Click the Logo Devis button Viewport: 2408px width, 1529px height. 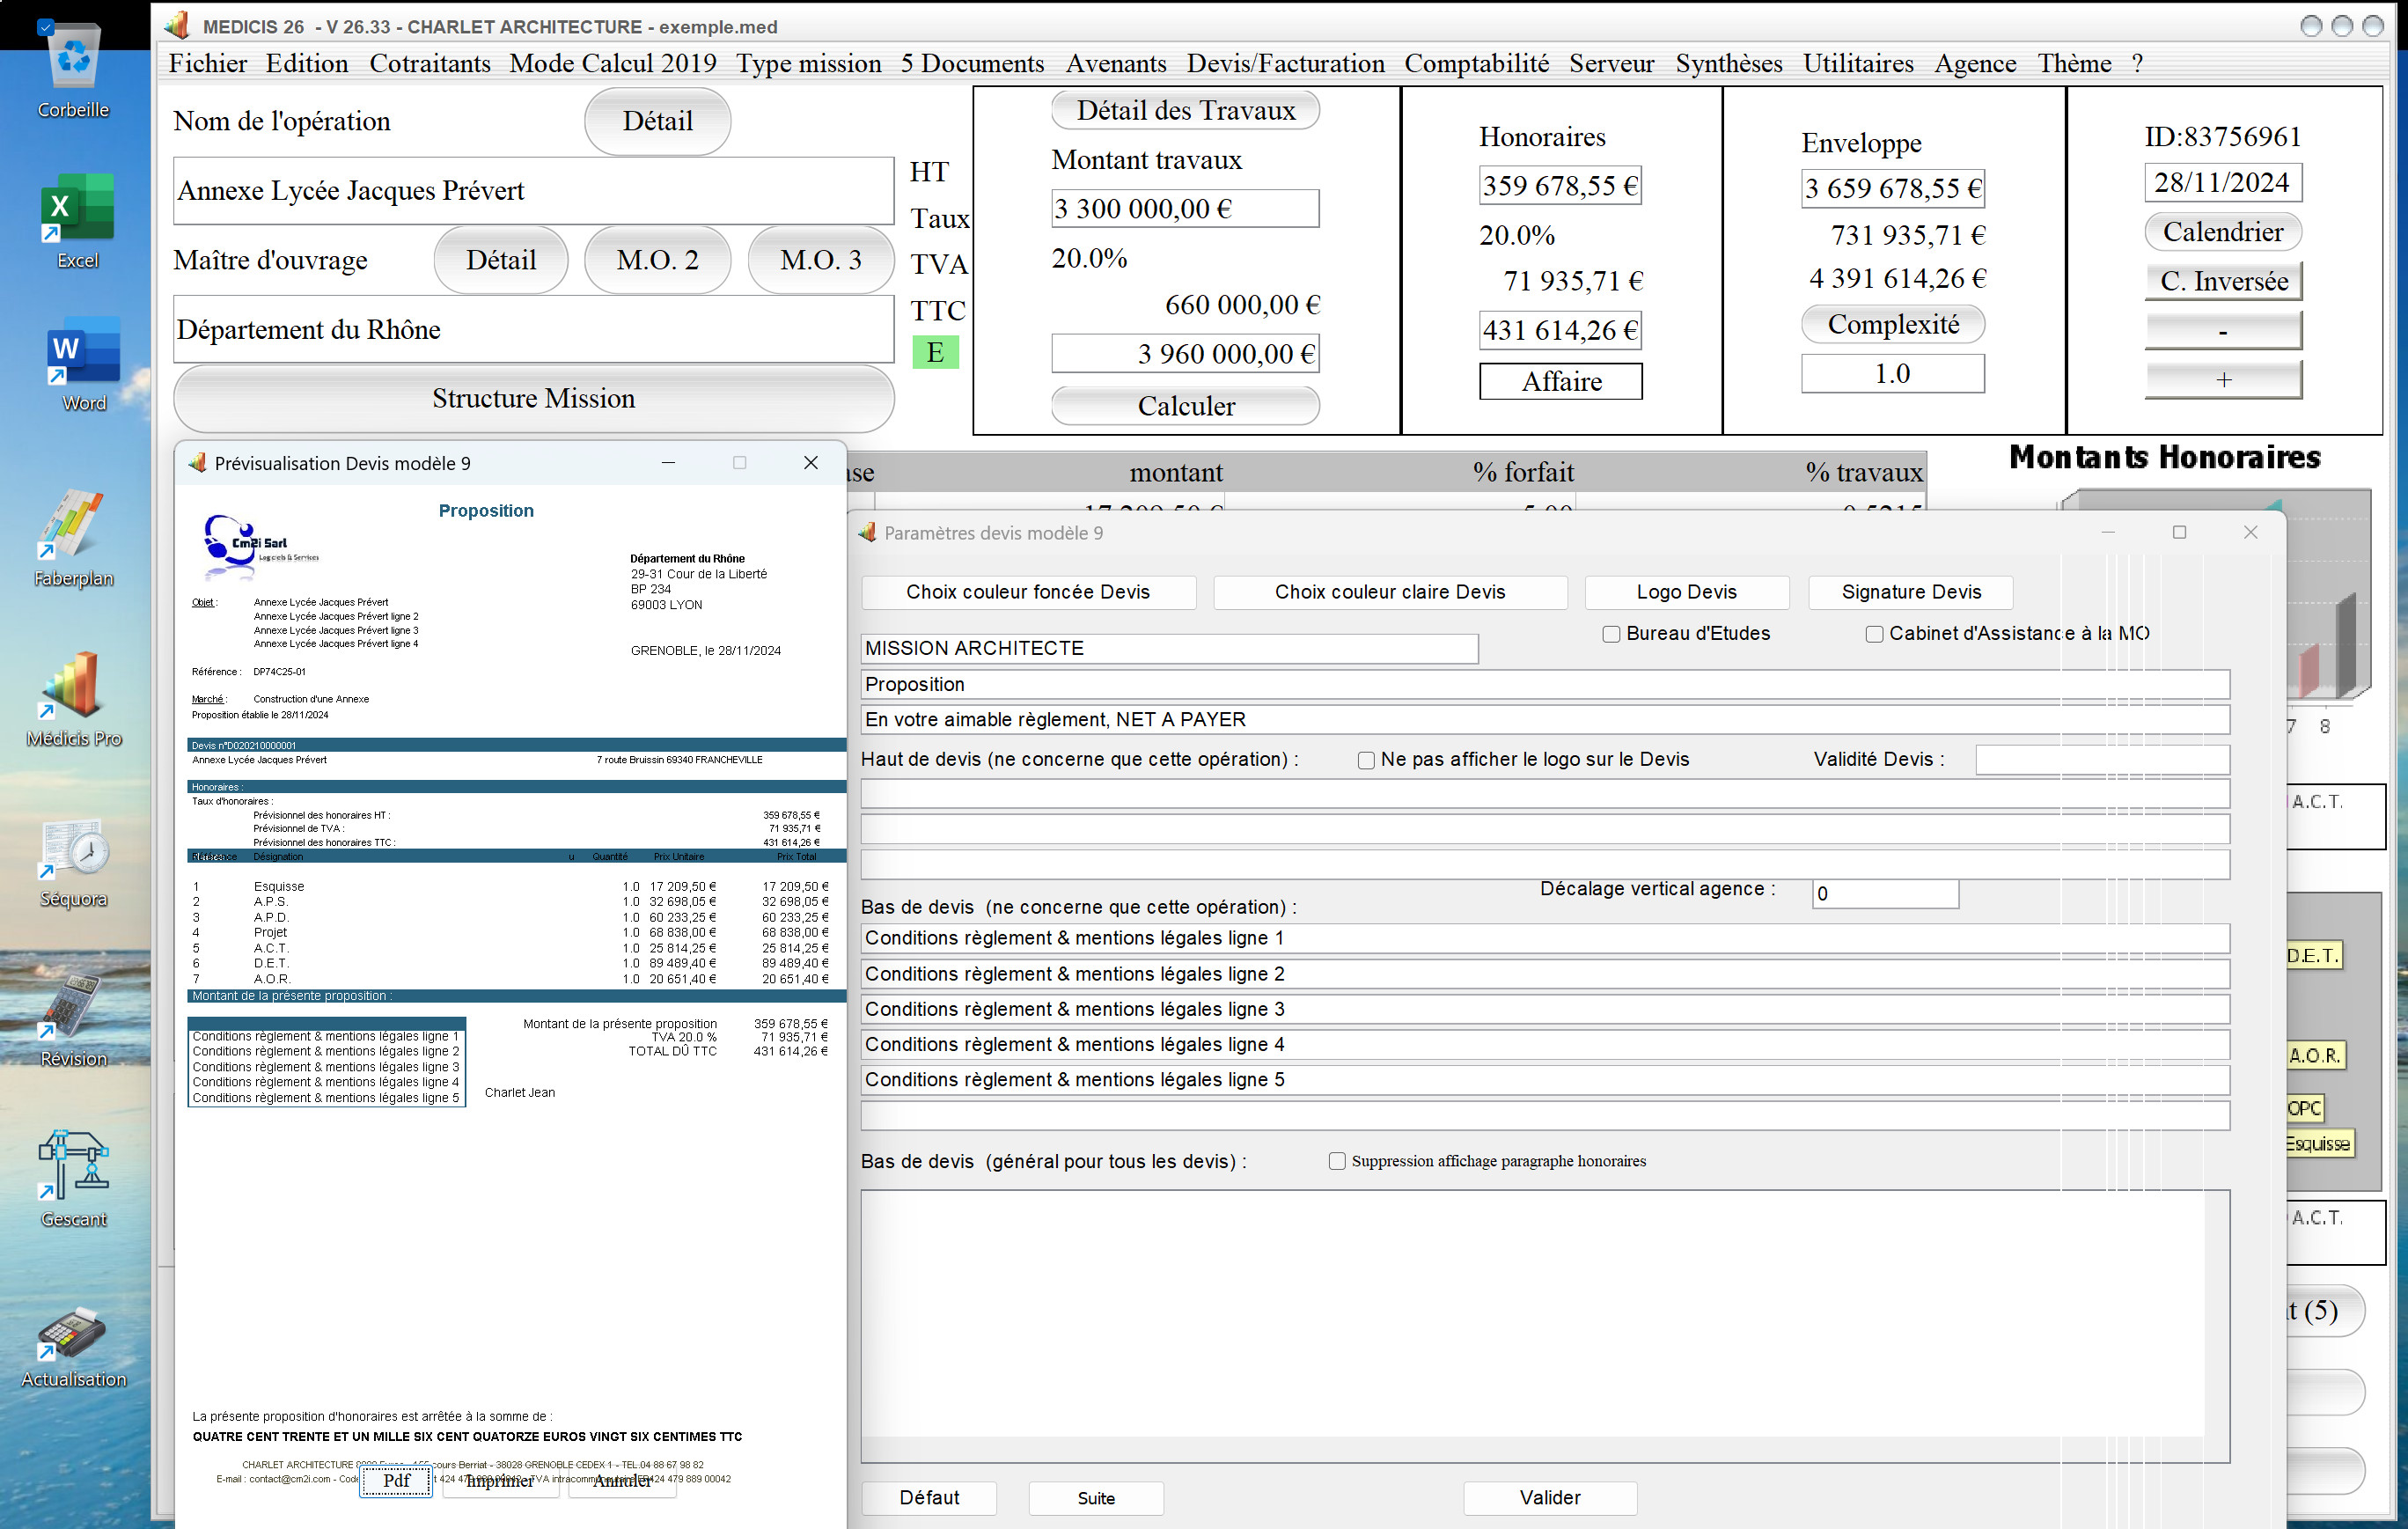click(1686, 592)
